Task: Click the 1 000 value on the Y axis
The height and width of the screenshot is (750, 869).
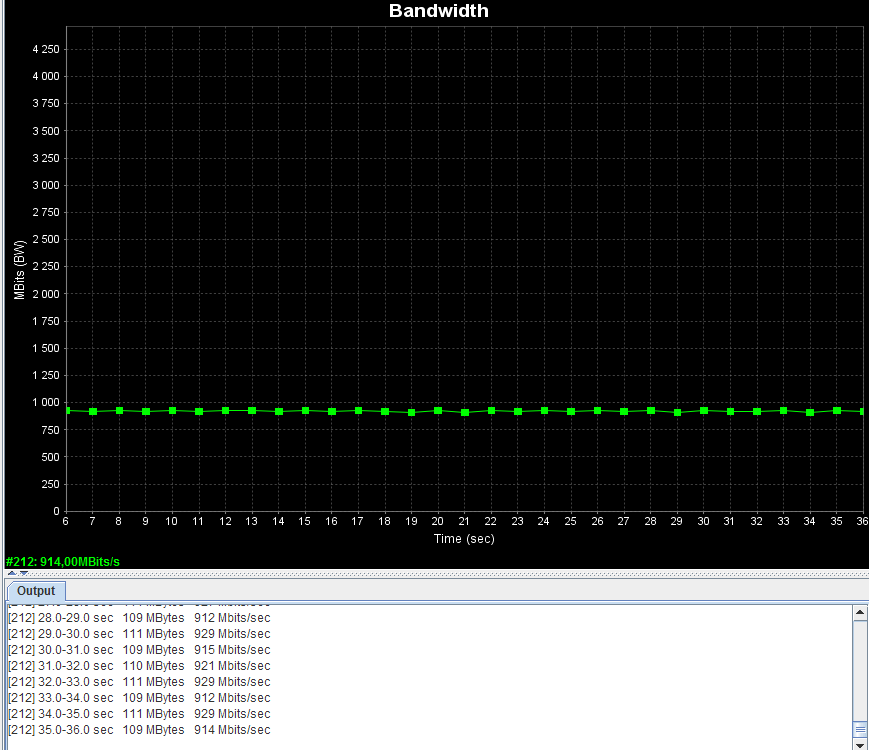Action: (x=45, y=402)
